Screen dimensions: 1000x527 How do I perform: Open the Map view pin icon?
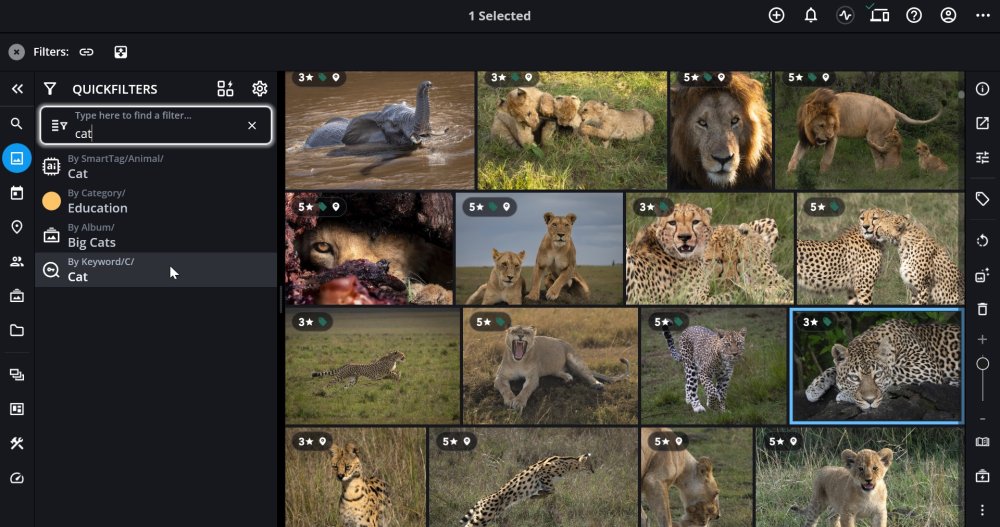tap(16, 227)
